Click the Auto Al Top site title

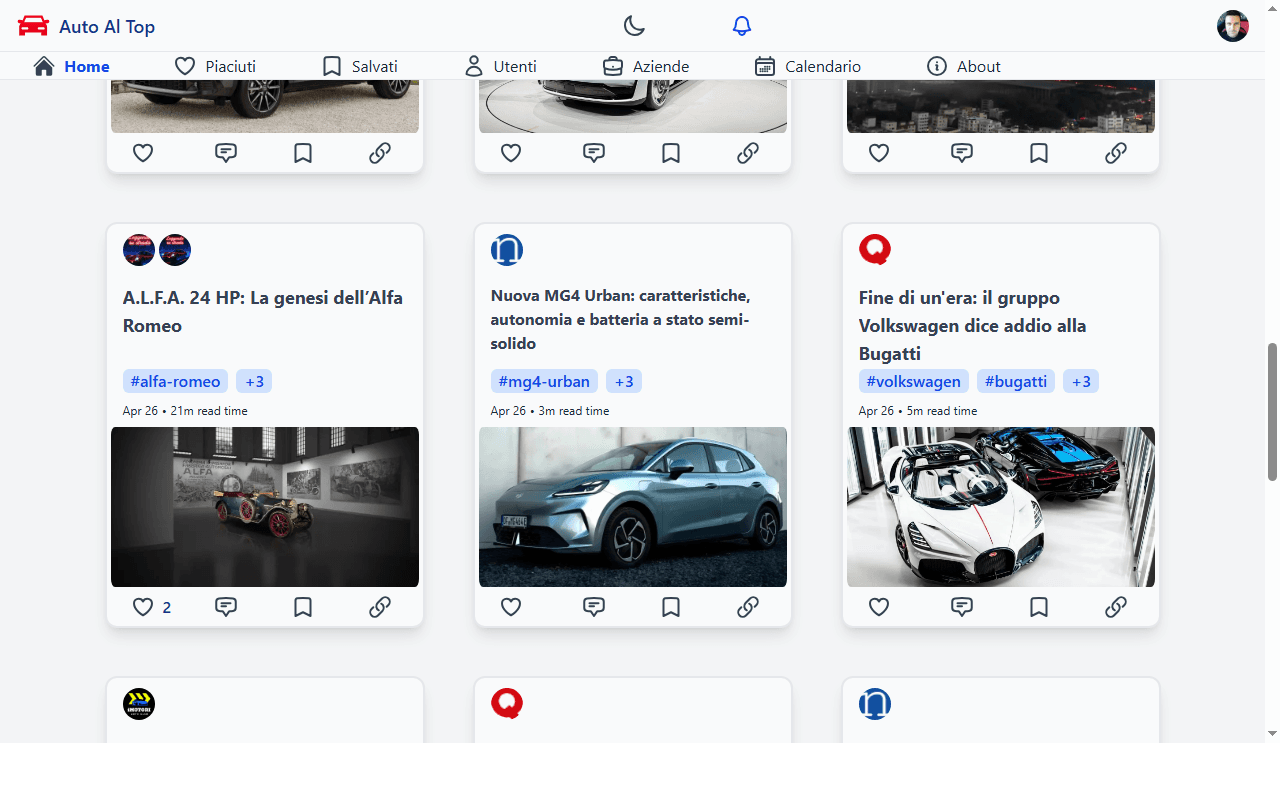pos(107,27)
